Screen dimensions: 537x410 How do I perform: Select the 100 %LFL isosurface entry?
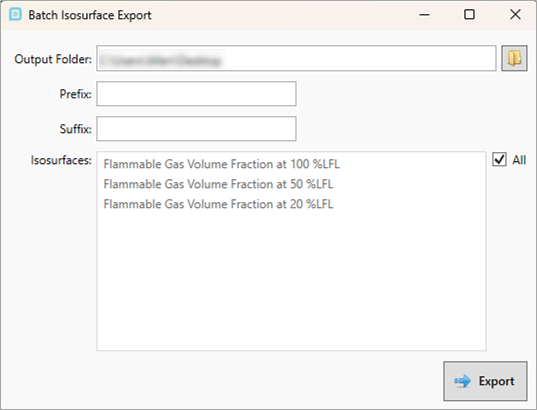coord(222,164)
